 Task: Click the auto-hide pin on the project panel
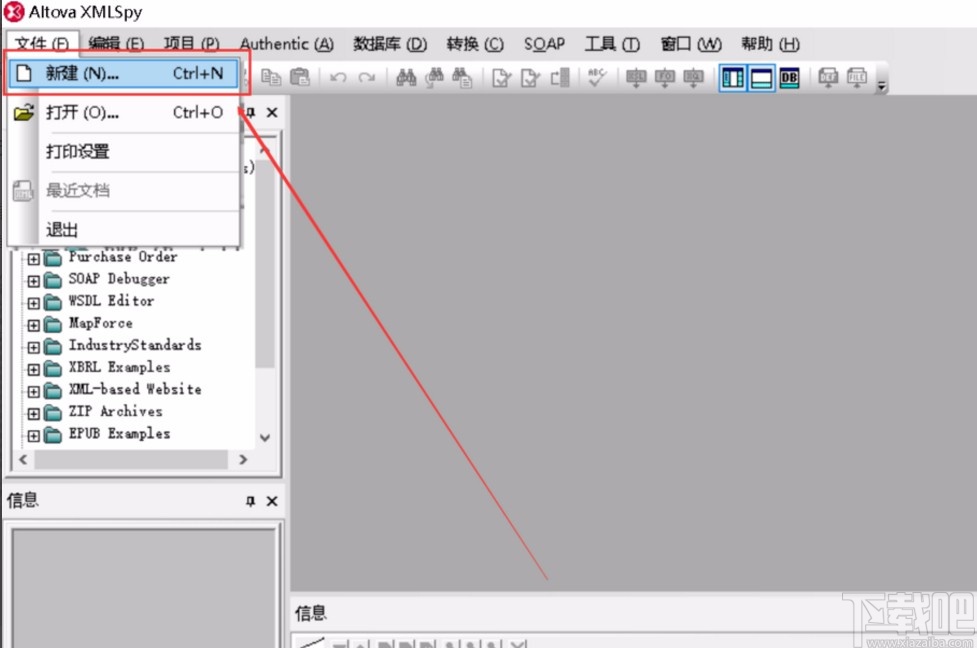pyautogui.click(x=250, y=112)
